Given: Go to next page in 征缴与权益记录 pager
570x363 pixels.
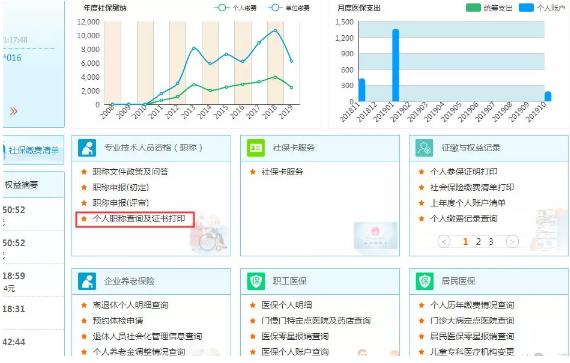Looking at the screenshot, I should click(x=512, y=241).
